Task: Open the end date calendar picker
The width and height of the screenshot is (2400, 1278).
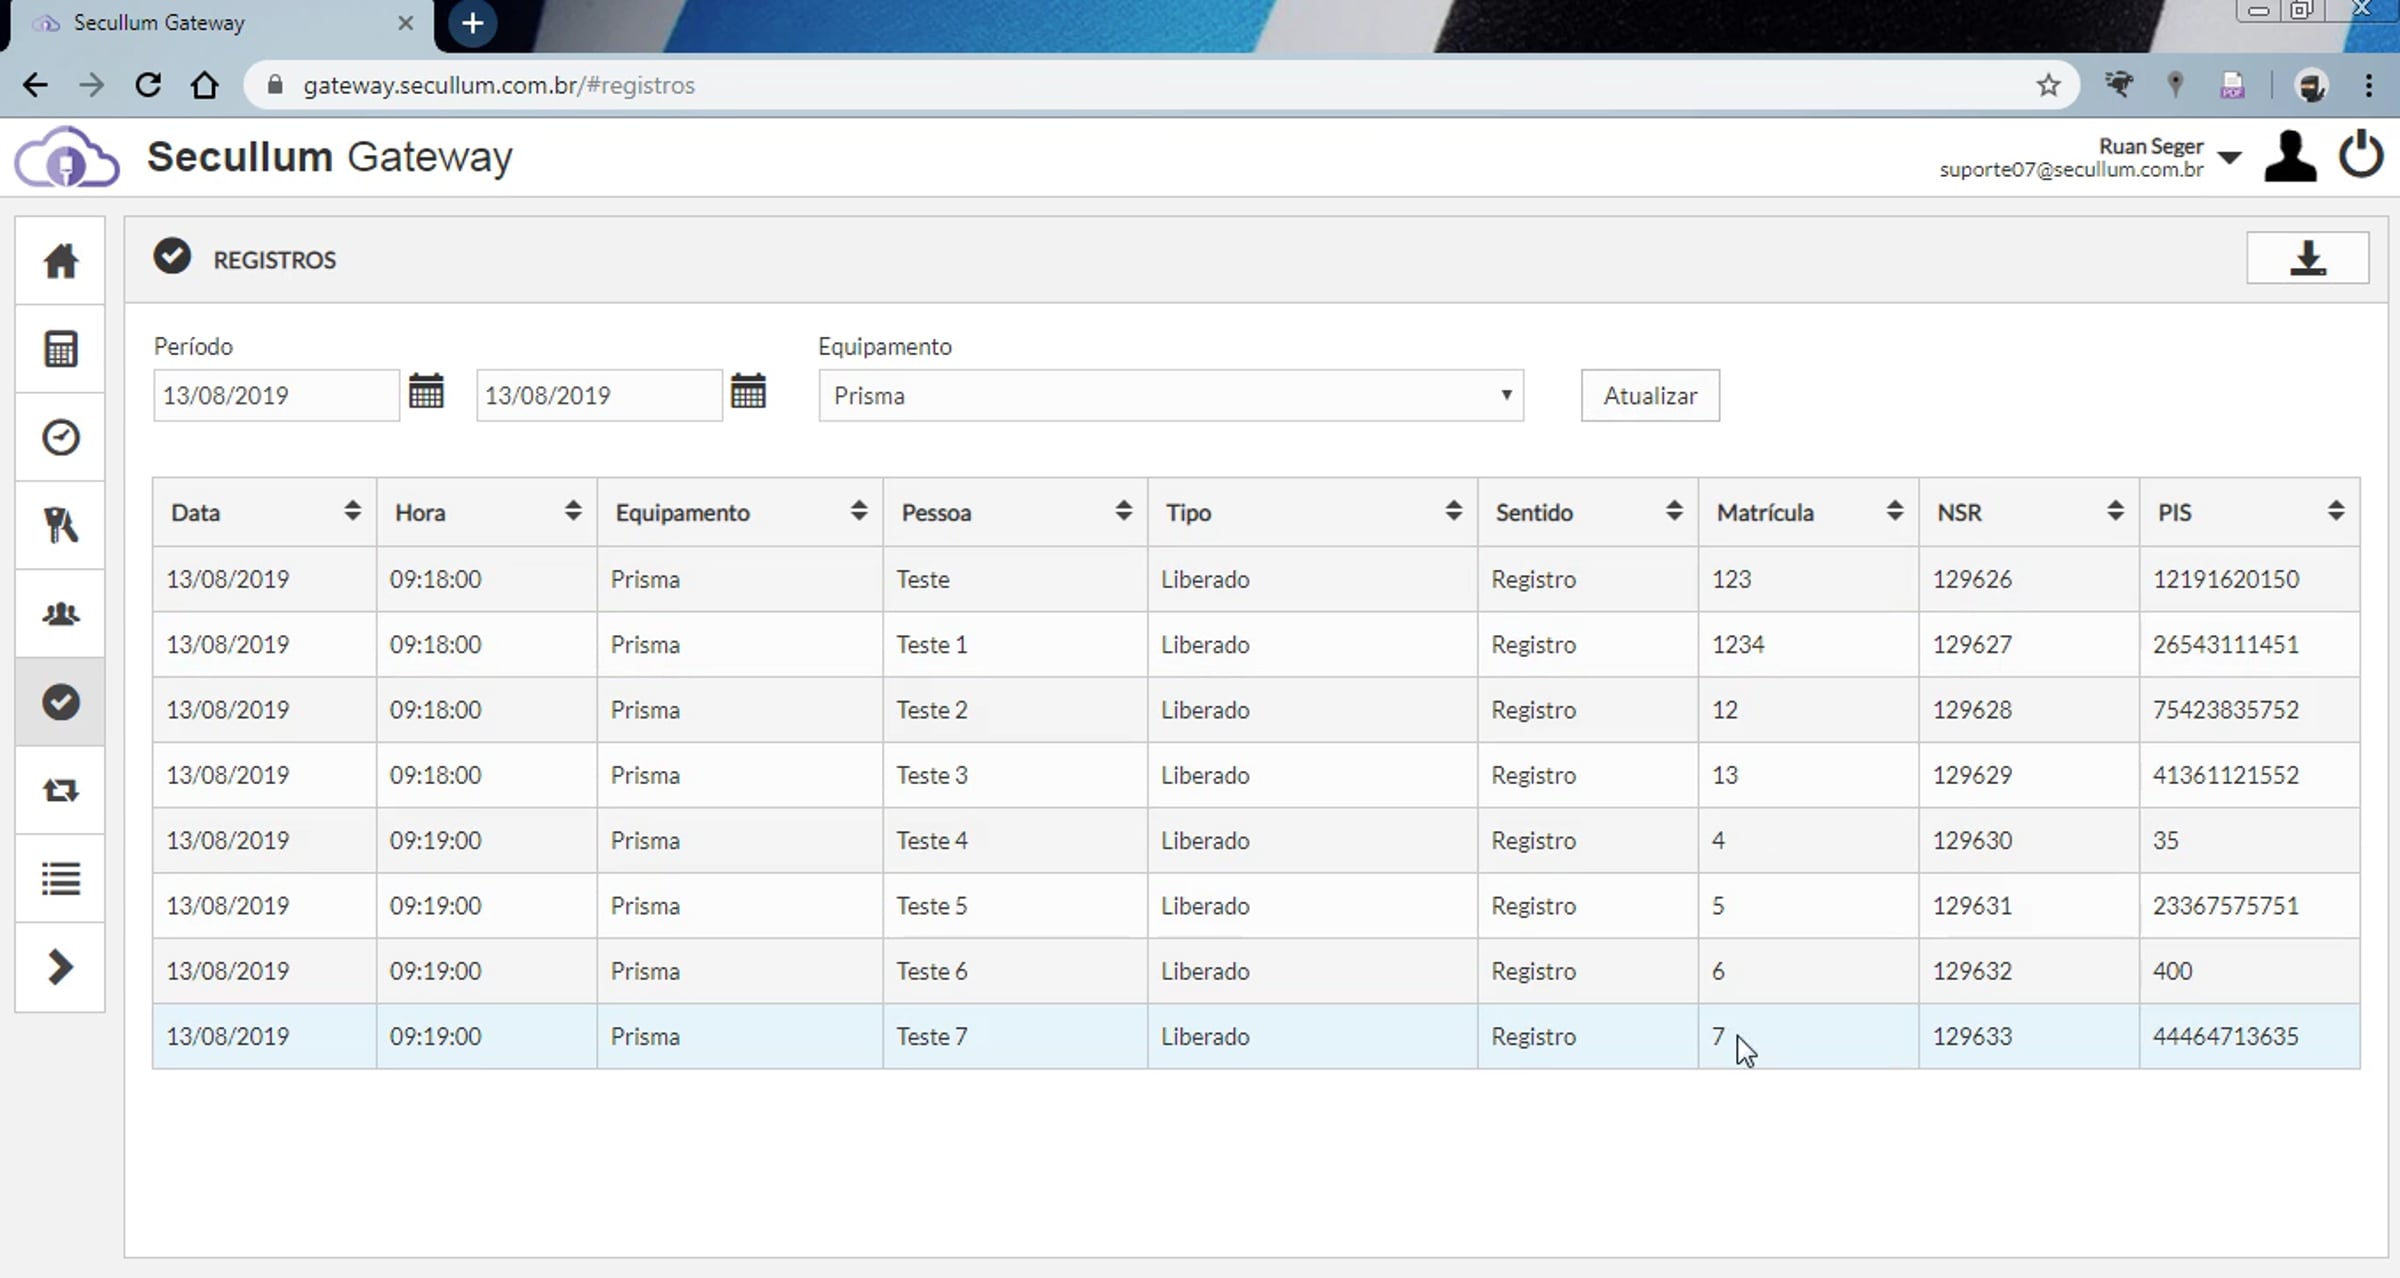Action: click(x=748, y=392)
